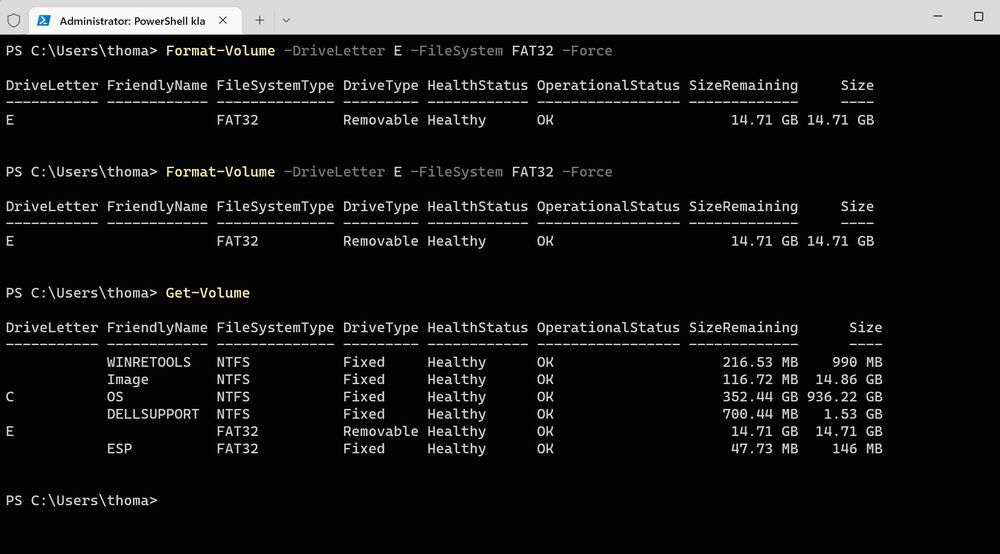The height and width of the screenshot is (554, 1000).
Task: Click the ESP volume name
Action: [119, 448]
